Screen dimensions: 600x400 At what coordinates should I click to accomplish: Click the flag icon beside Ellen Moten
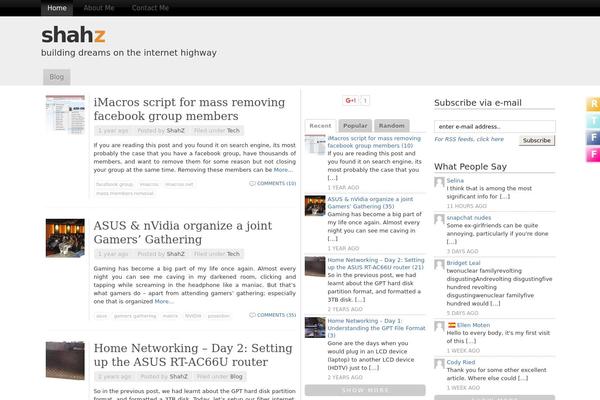[x=452, y=325]
